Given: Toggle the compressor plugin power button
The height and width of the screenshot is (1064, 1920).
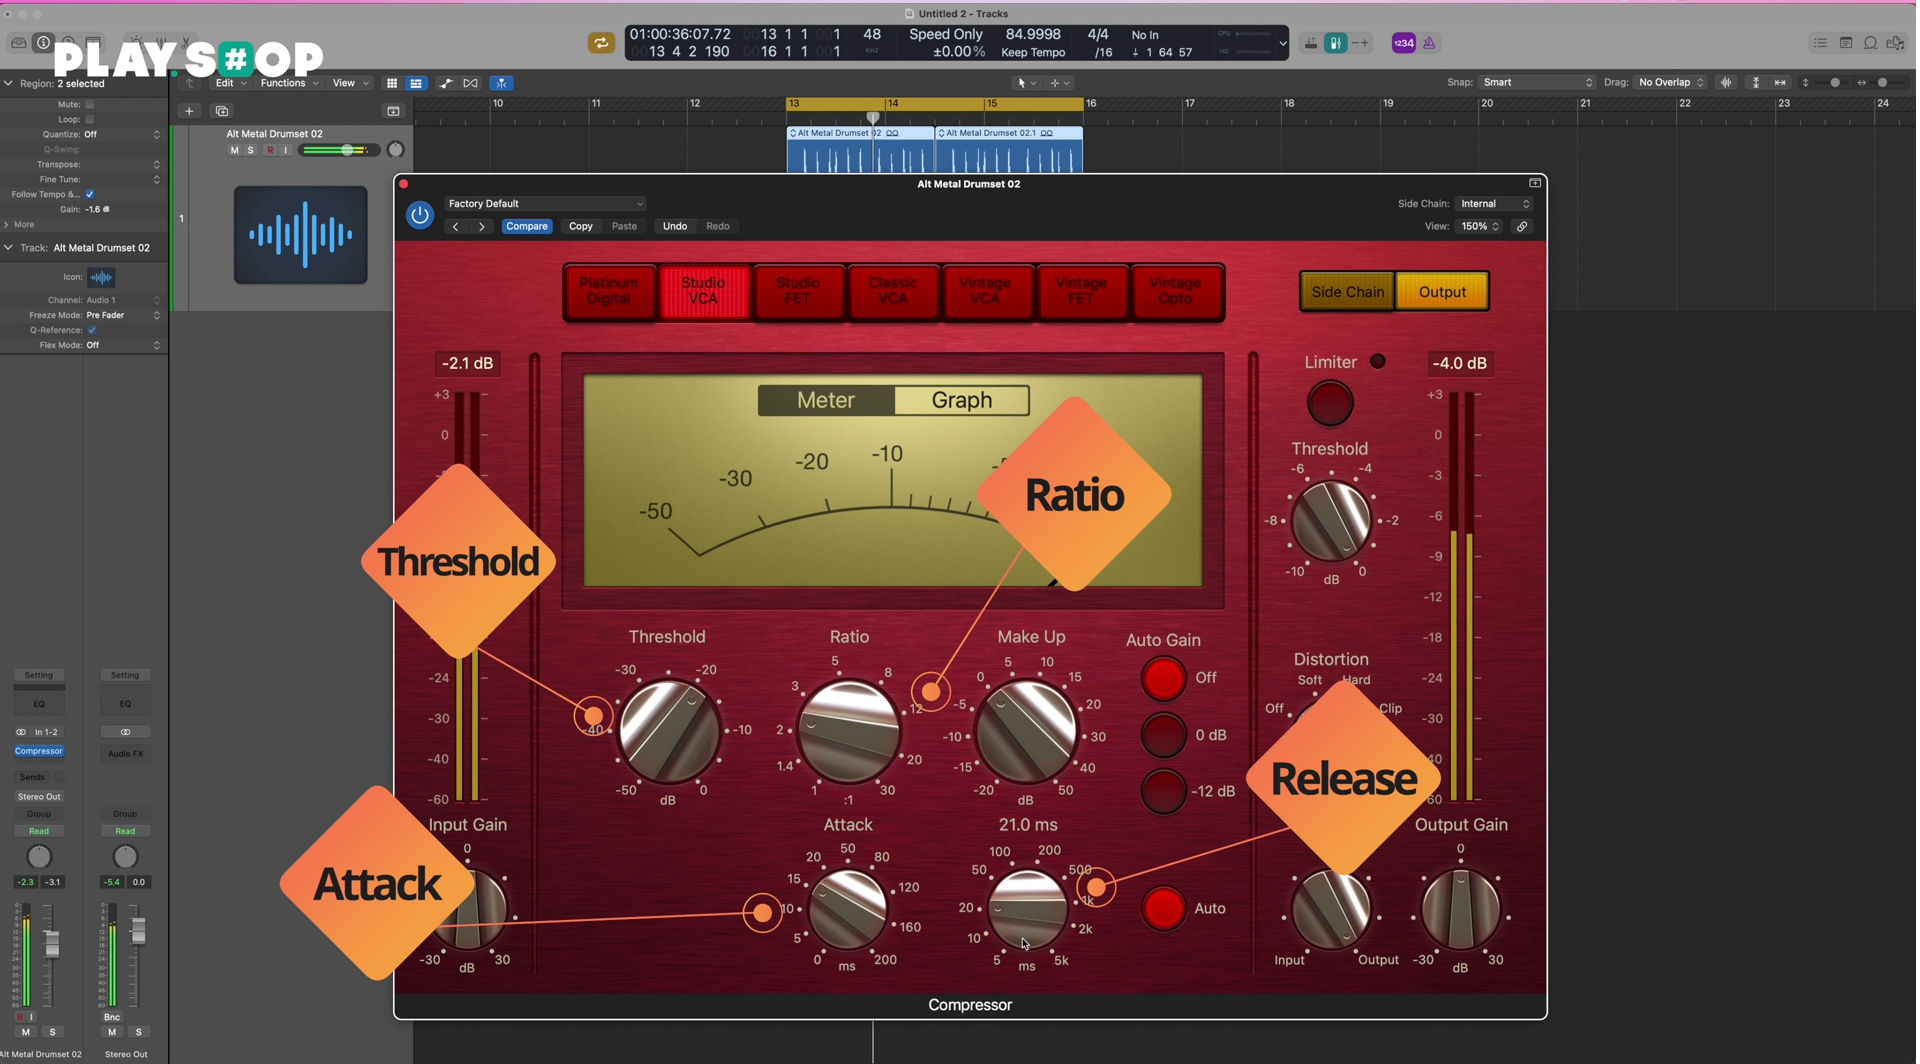Looking at the screenshot, I should (420, 215).
